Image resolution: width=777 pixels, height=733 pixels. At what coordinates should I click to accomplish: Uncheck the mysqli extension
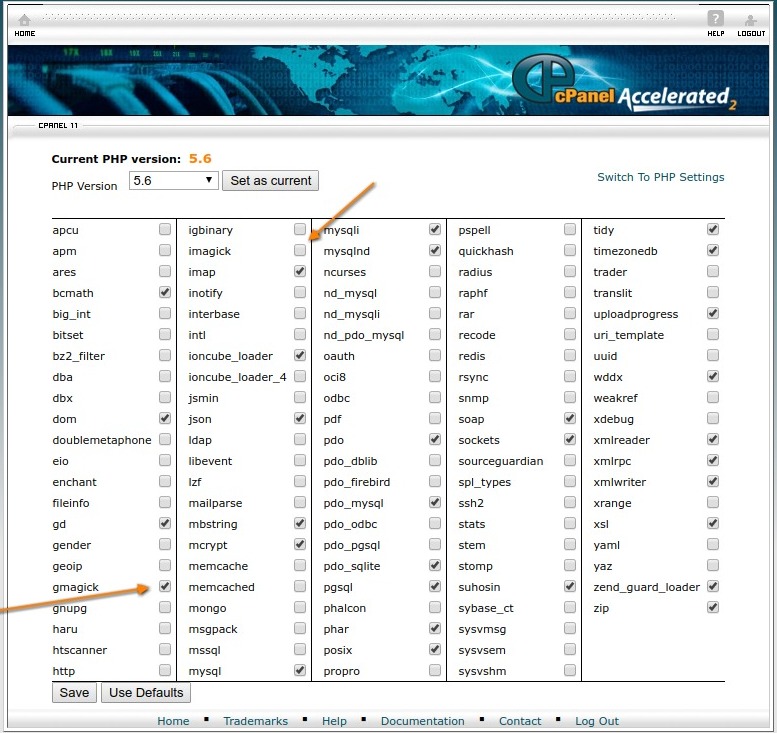coord(435,229)
